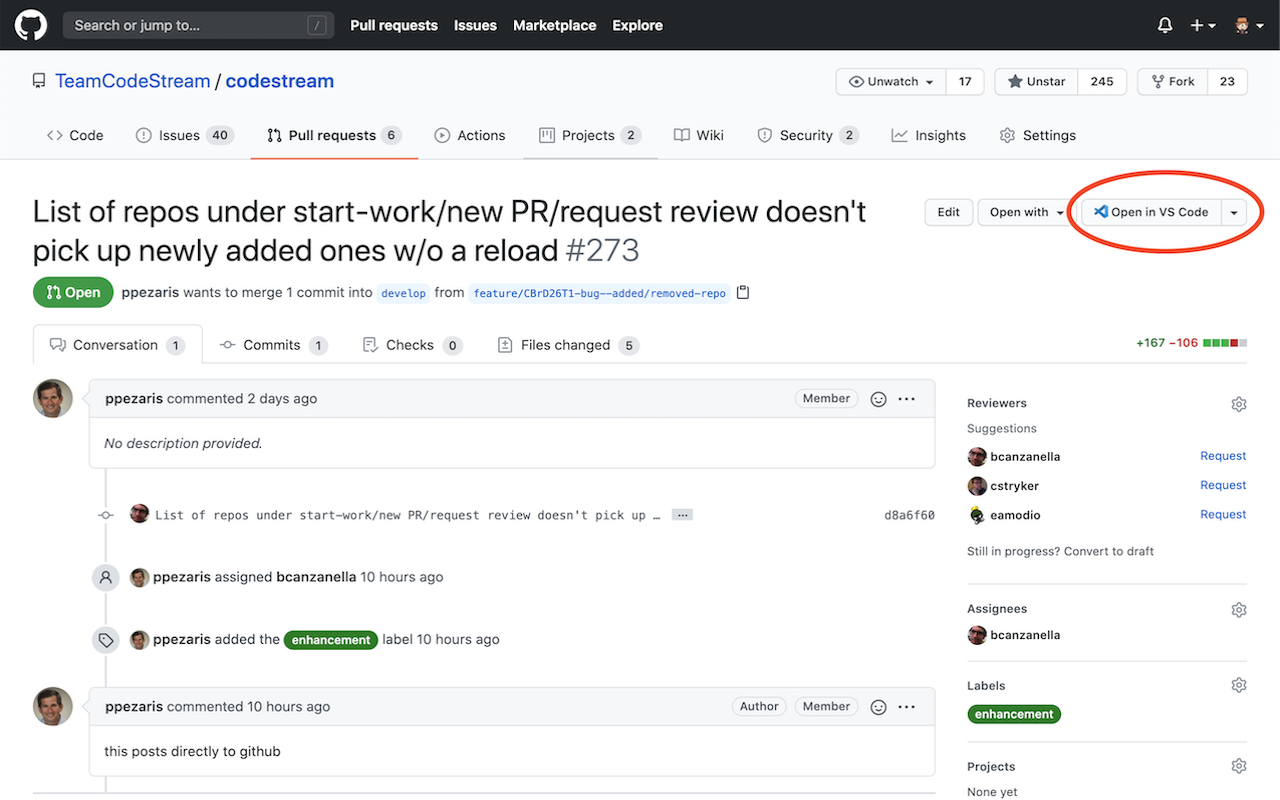
Task: Open the 17 watchers count
Action: point(965,81)
